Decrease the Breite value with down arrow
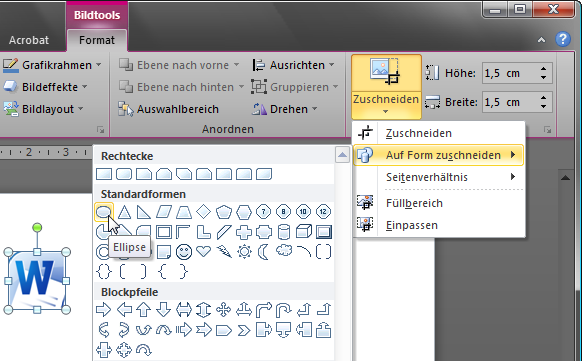Screen dimensions: 582x361 pyautogui.click(x=543, y=106)
